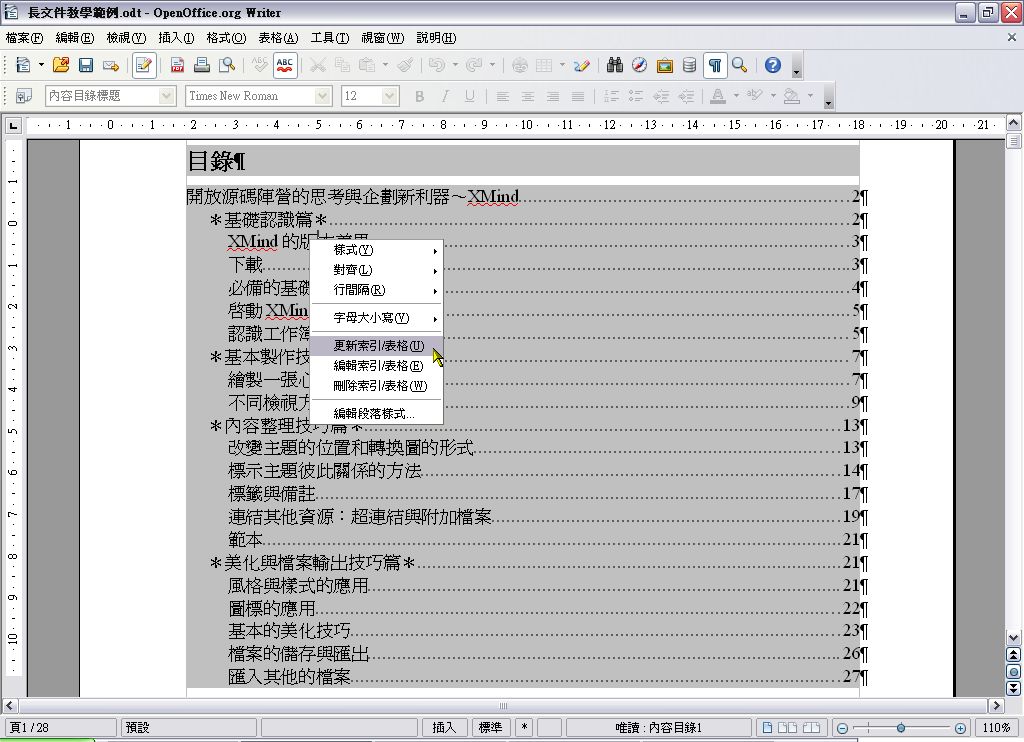Click the book view layout icon
Image resolution: width=1024 pixels, height=742 pixels.
point(811,728)
